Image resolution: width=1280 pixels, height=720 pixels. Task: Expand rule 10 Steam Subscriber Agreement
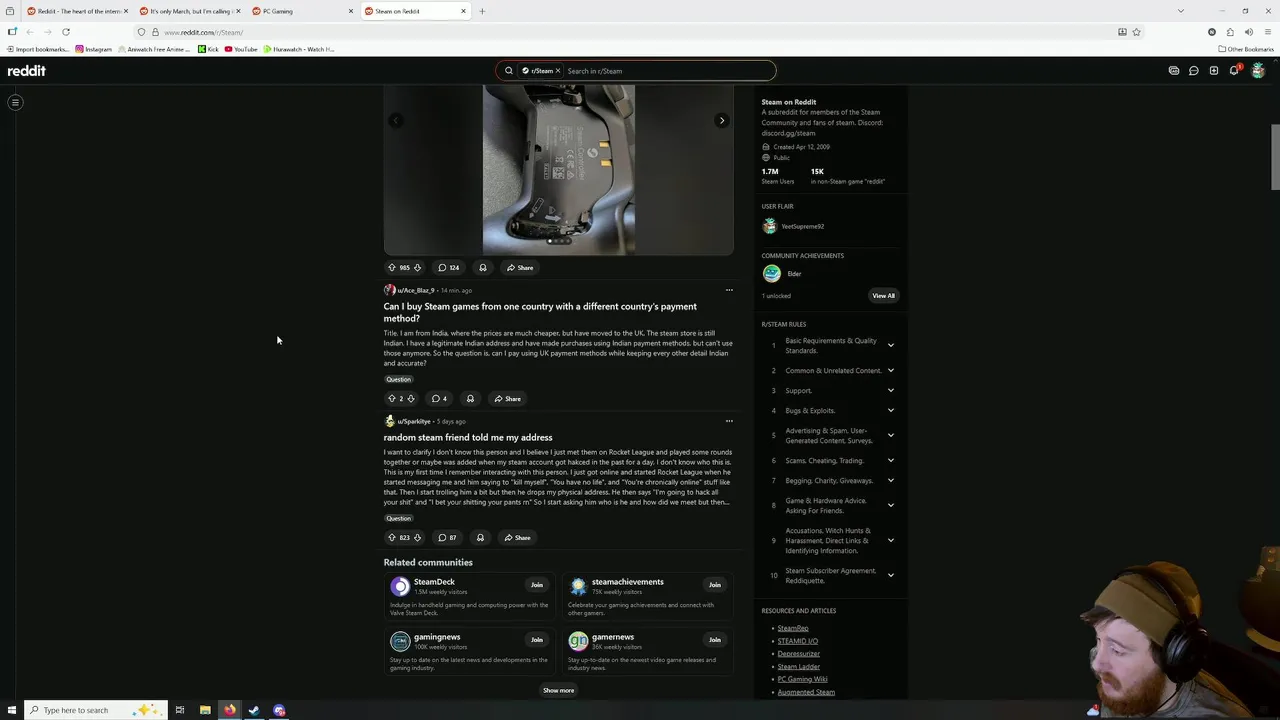890,575
